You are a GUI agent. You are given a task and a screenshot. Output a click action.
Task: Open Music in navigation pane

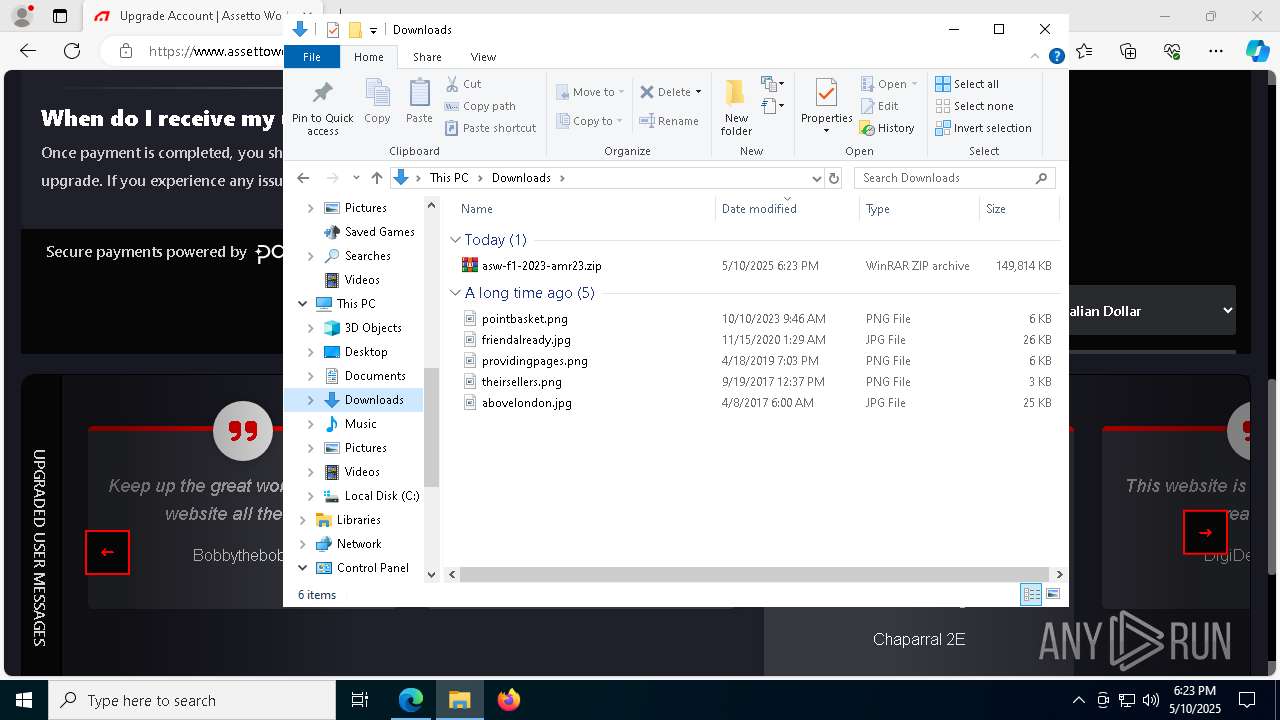pyautogui.click(x=360, y=424)
